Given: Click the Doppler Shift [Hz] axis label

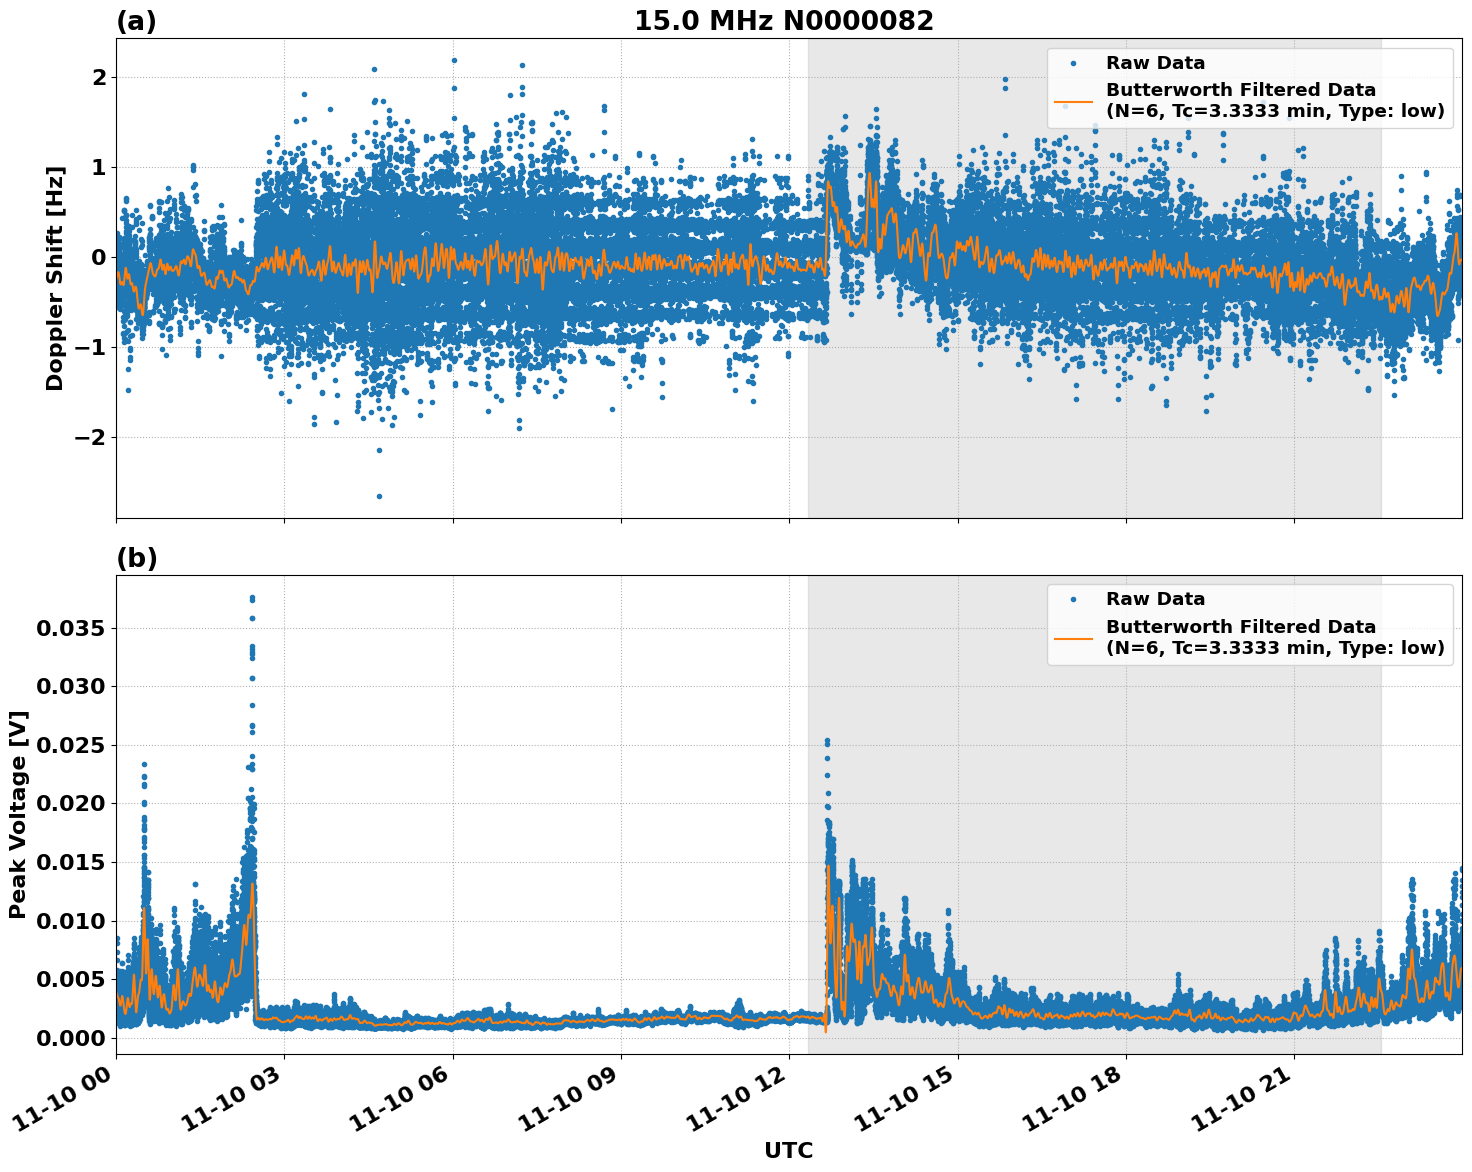Looking at the screenshot, I should tap(58, 266).
